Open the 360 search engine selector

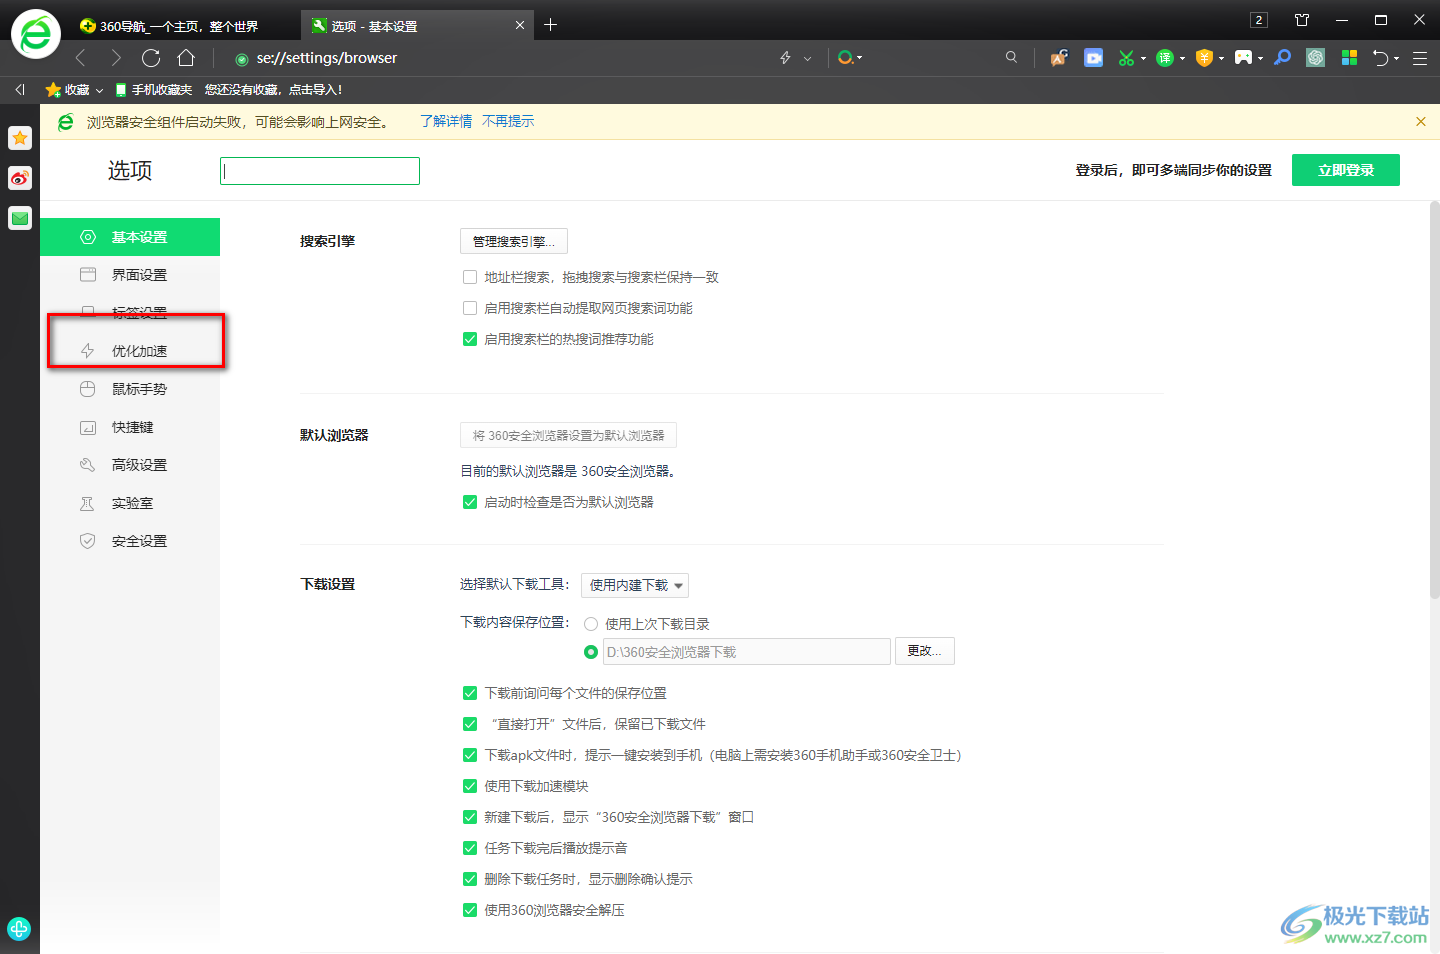(x=849, y=58)
